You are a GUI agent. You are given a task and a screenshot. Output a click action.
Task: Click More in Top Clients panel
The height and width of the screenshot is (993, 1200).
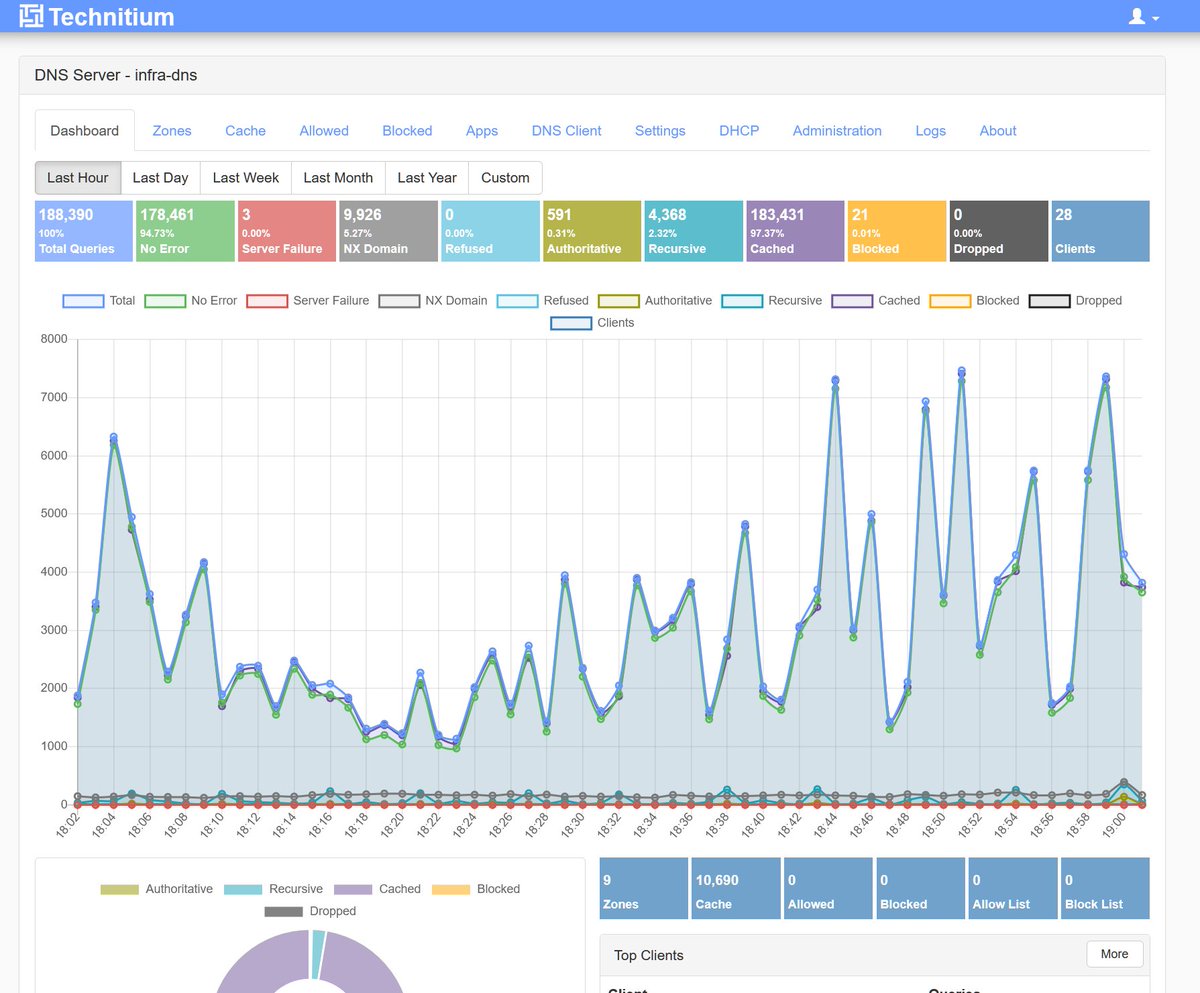pos(1114,954)
